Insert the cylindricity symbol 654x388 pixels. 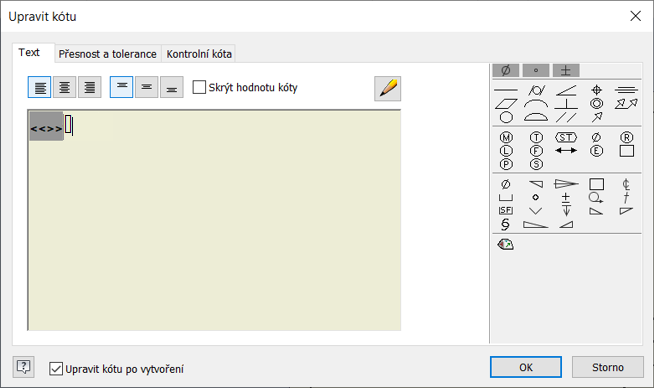536,90
